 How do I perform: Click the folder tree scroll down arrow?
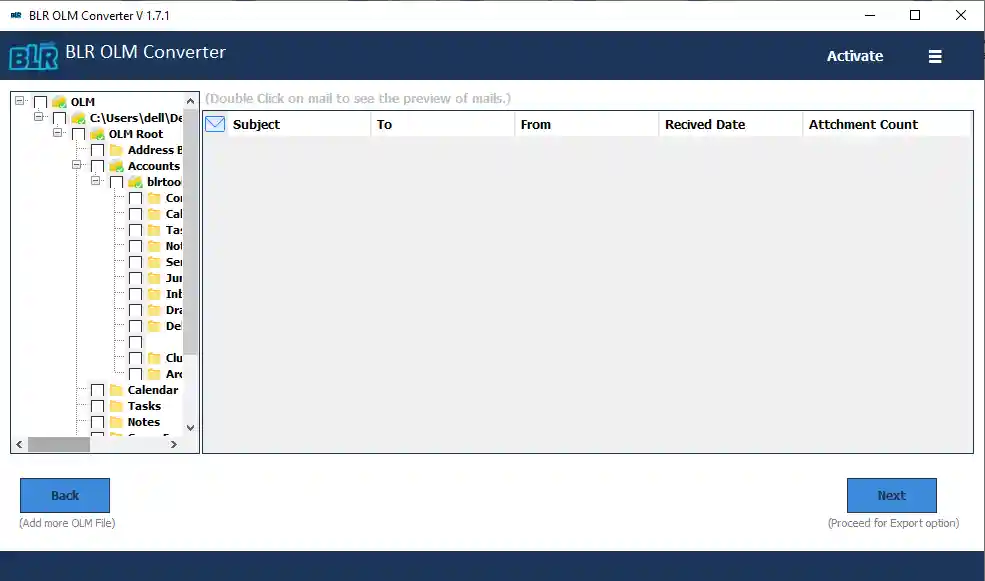click(191, 427)
